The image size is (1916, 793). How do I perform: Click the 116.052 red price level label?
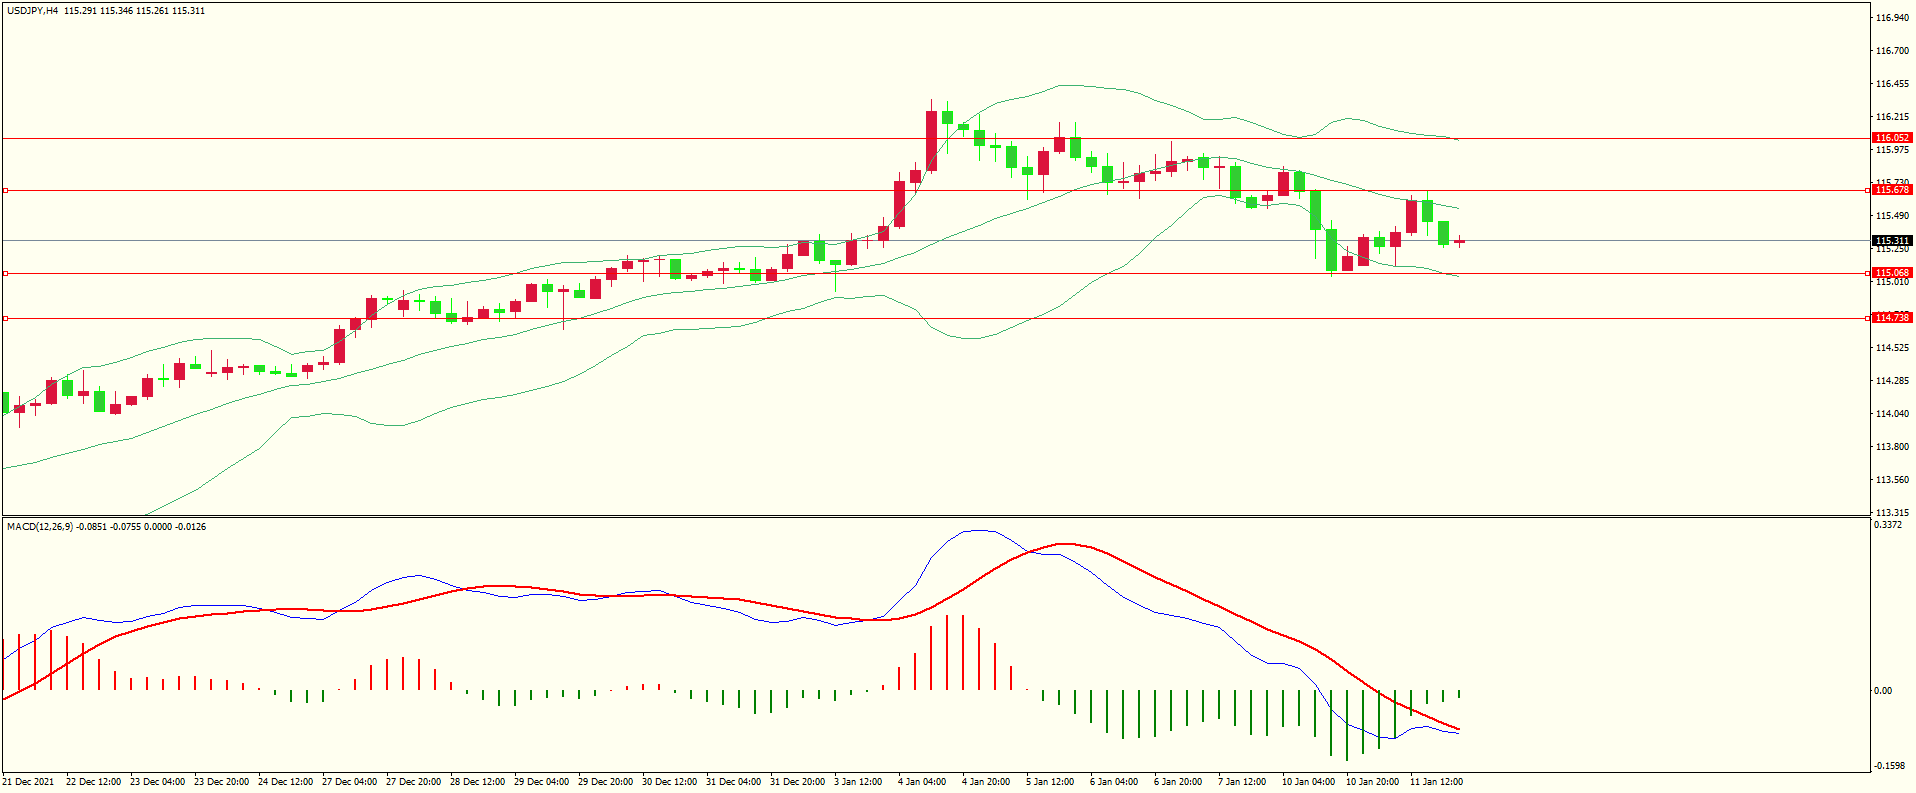1891,138
